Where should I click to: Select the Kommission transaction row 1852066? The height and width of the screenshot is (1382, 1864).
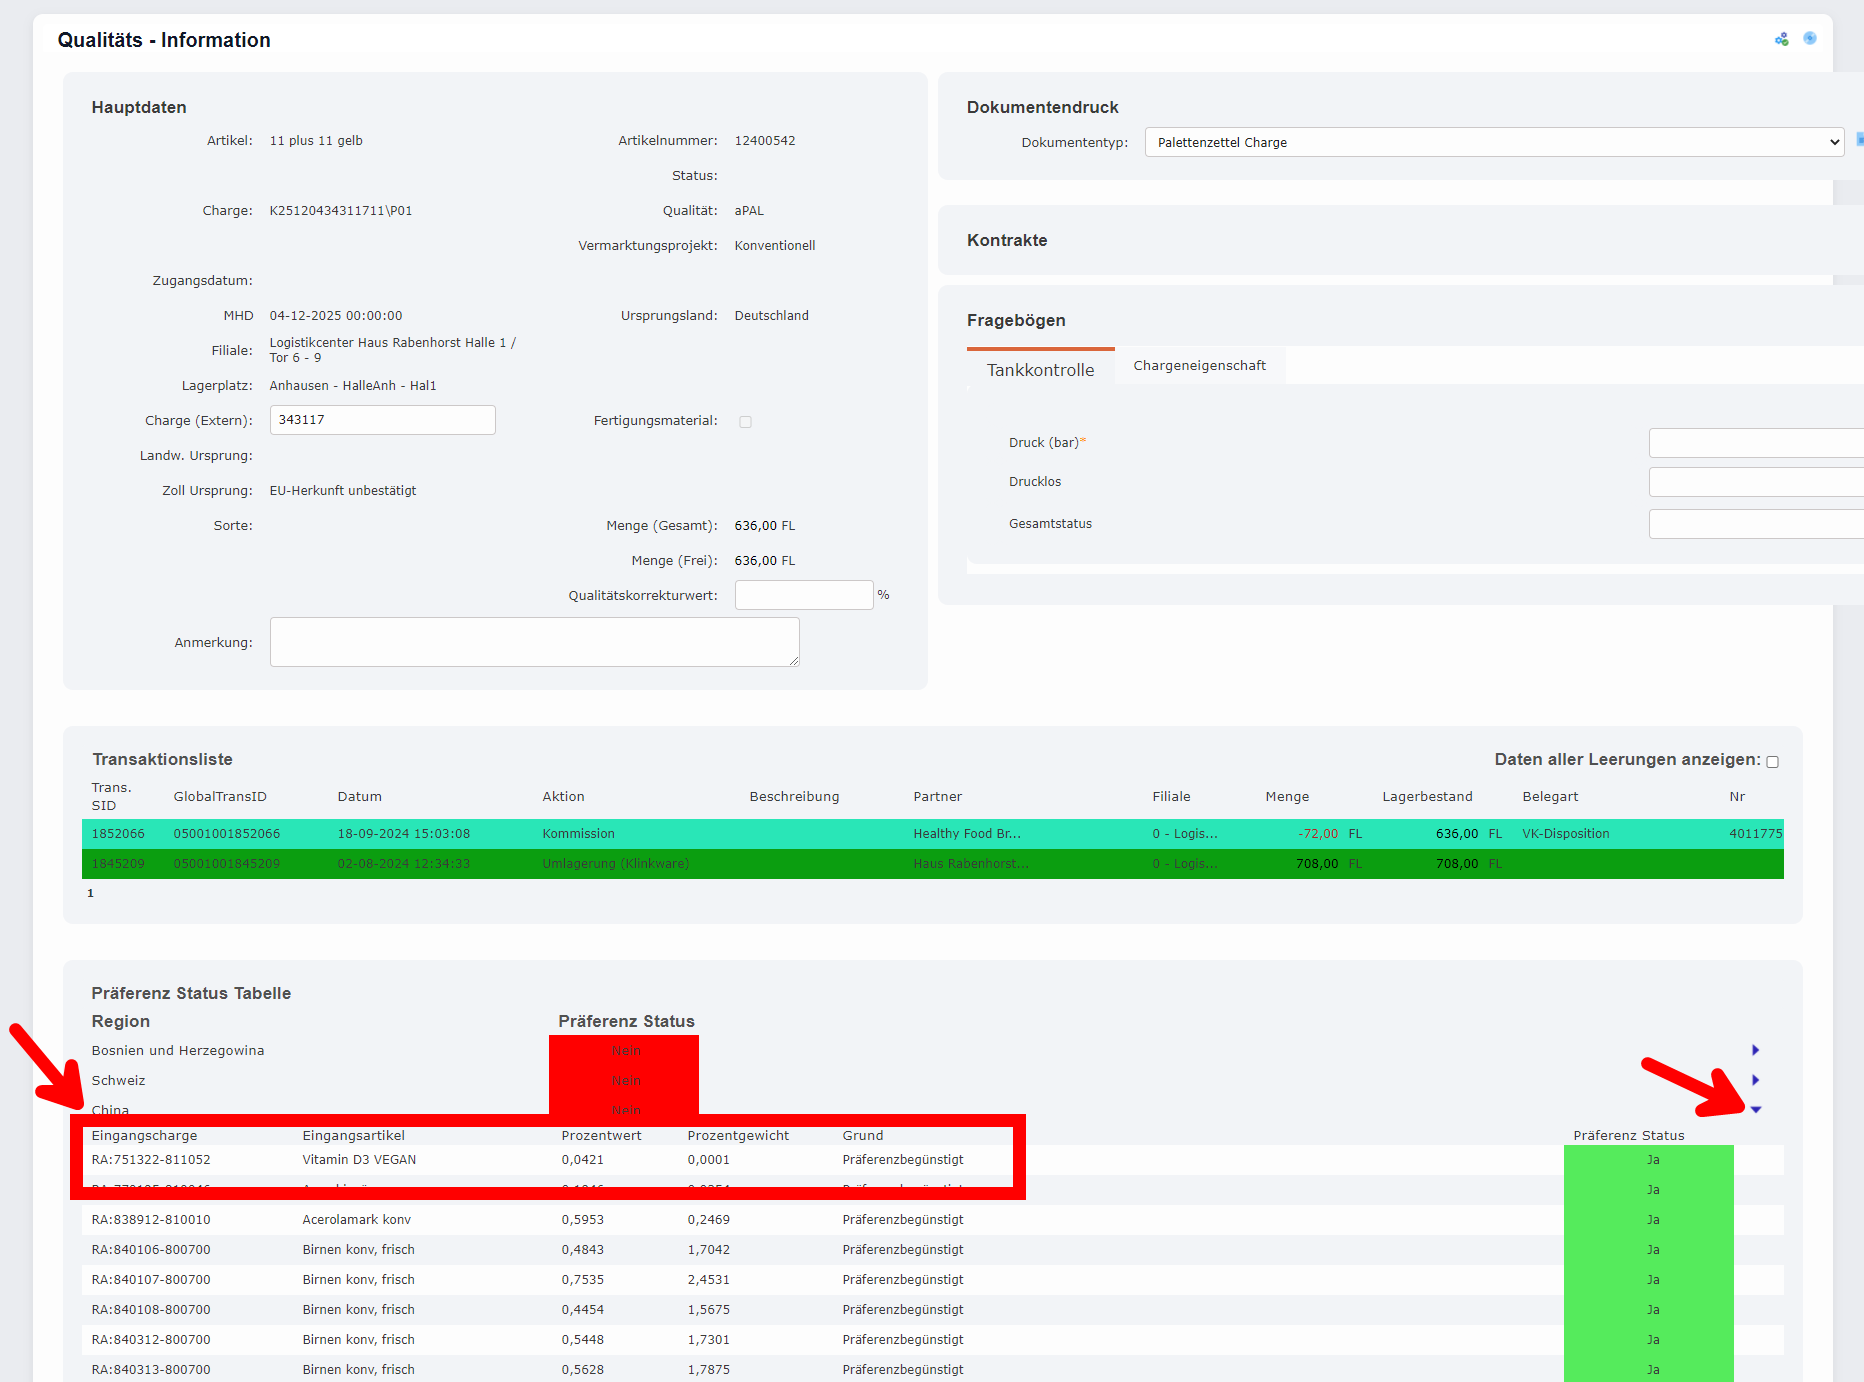(600, 833)
